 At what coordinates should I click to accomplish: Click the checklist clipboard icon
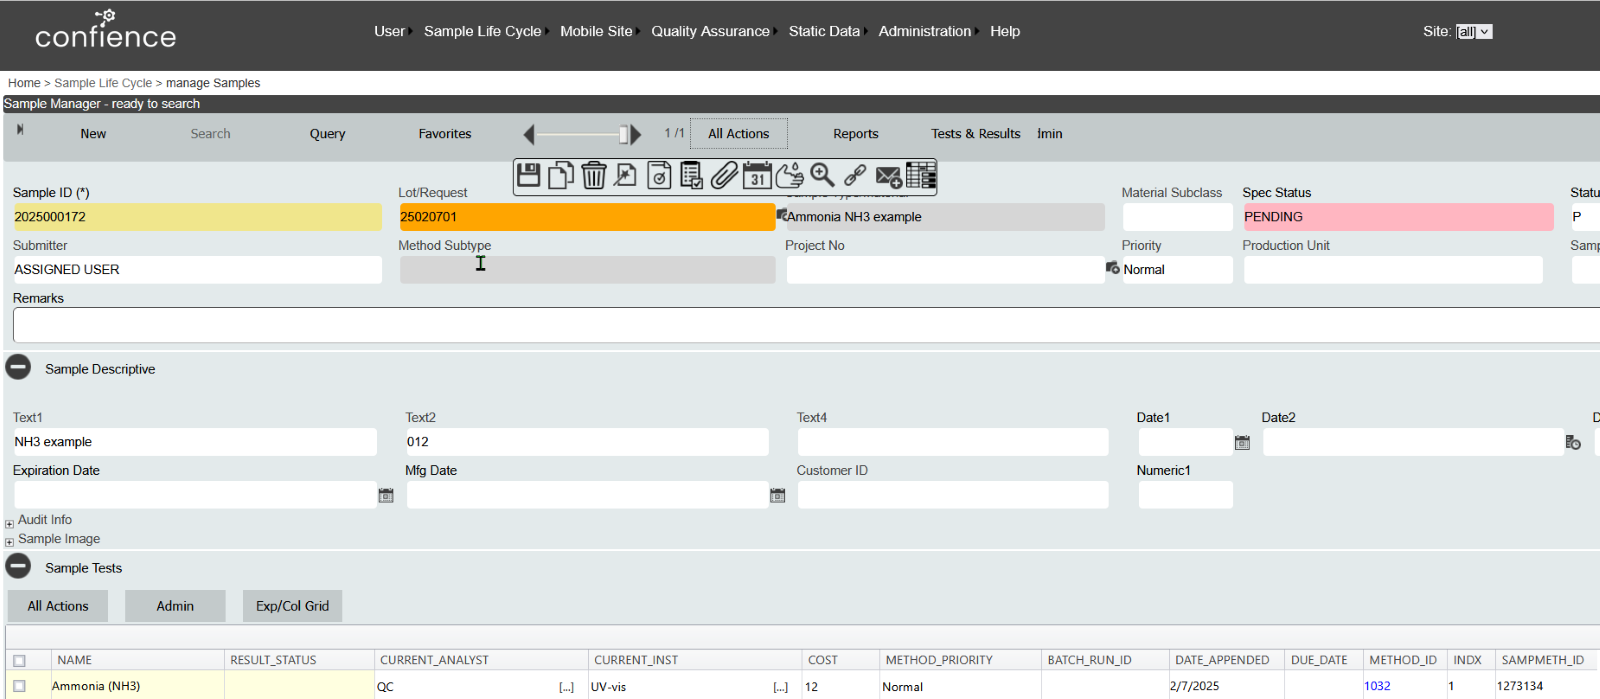[x=691, y=176]
